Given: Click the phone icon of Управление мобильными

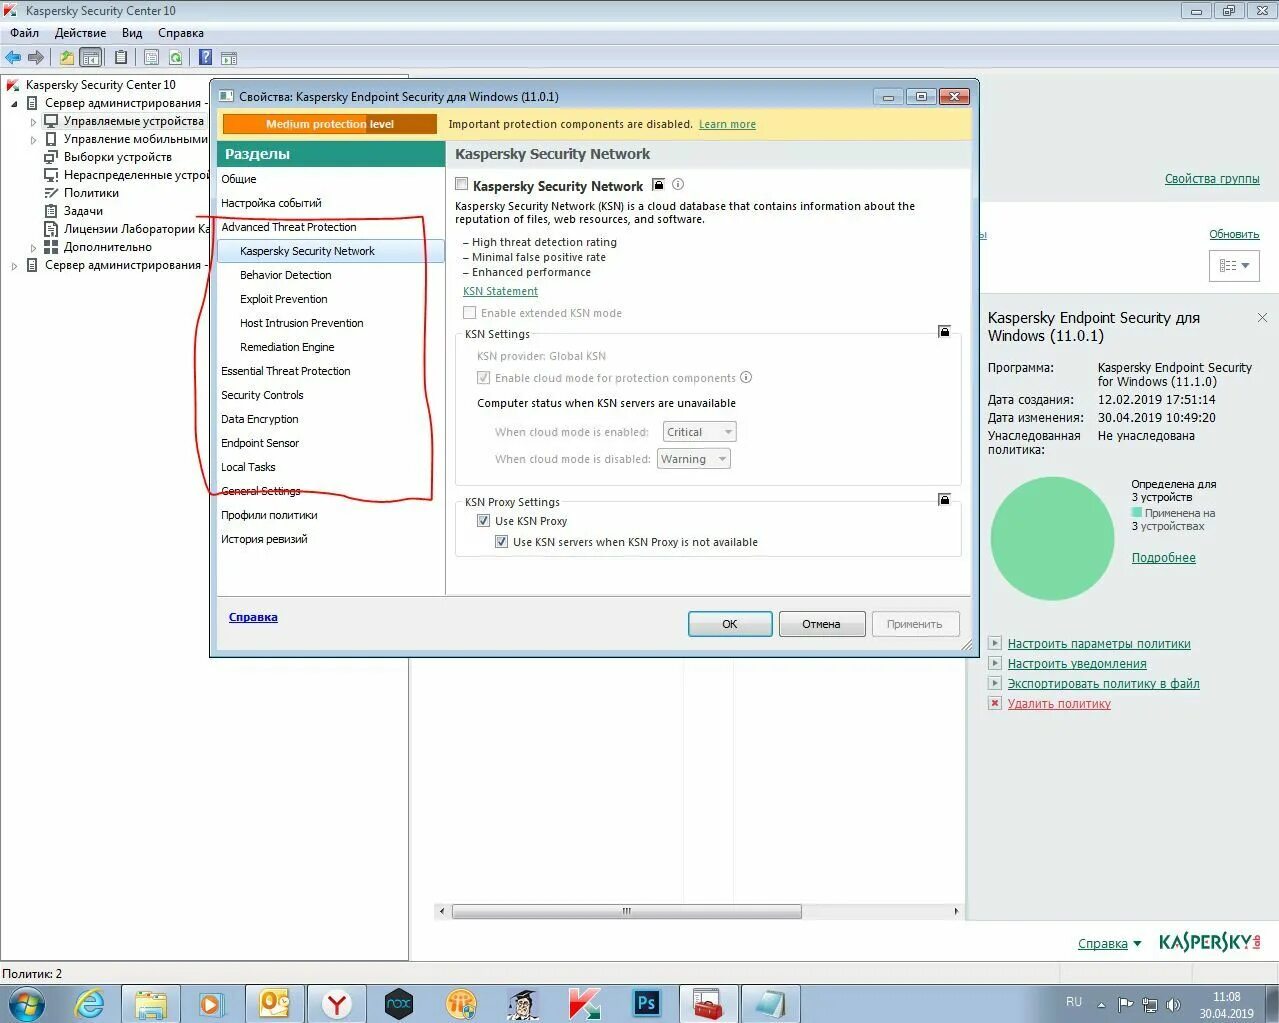Looking at the screenshot, I should click(51, 139).
